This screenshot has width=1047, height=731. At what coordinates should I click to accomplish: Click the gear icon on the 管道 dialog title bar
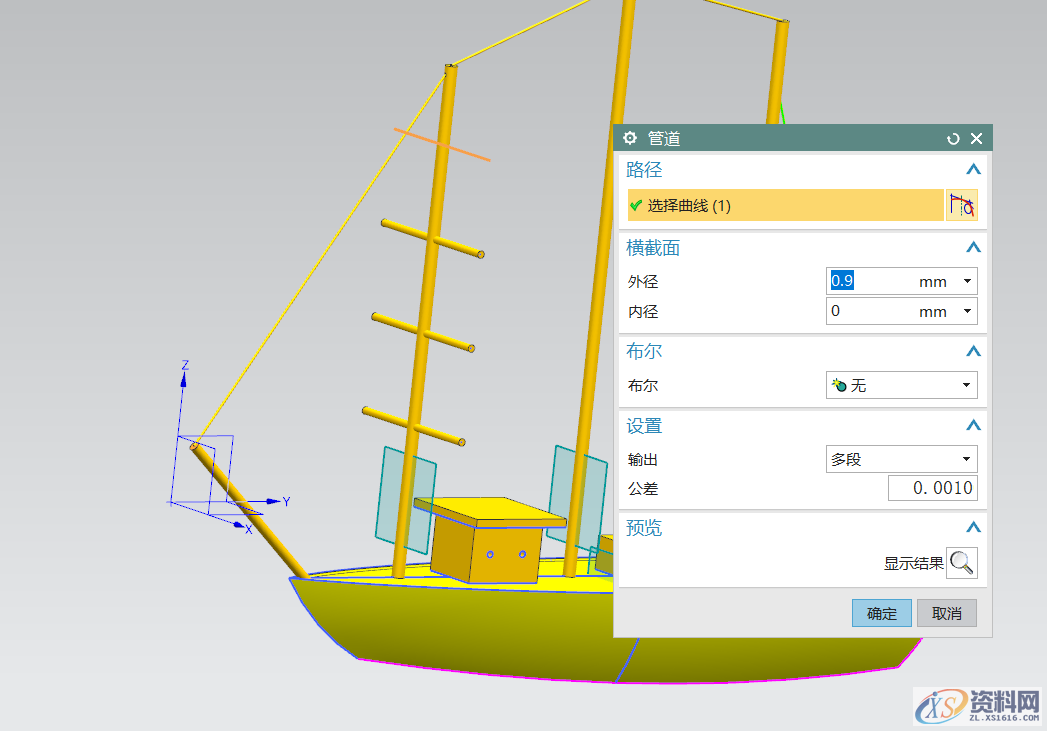[629, 138]
